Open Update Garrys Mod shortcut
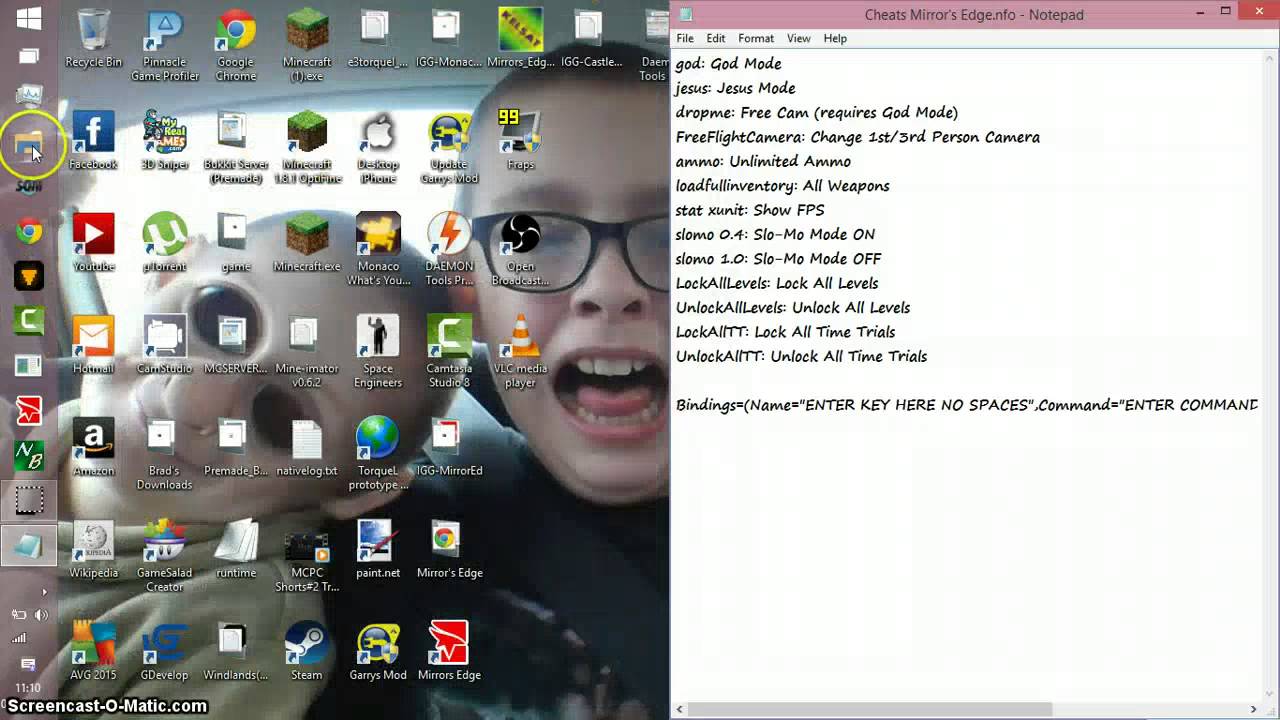The image size is (1280, 720). tap(449, 147)
